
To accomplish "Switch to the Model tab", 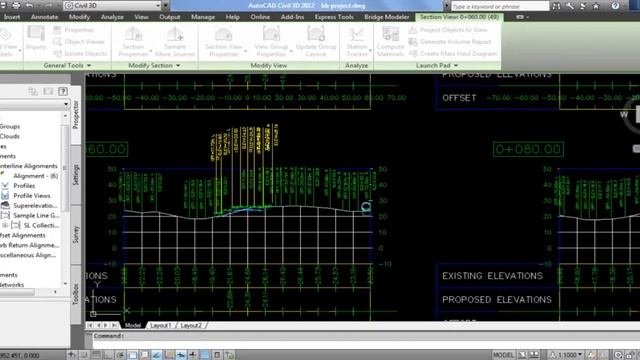I will tap(133, 325).
